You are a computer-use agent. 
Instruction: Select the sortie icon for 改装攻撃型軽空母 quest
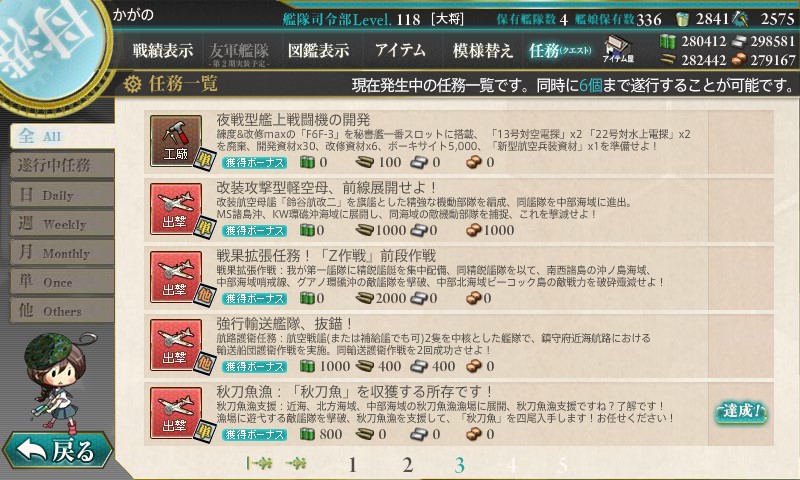click(176, 209)
